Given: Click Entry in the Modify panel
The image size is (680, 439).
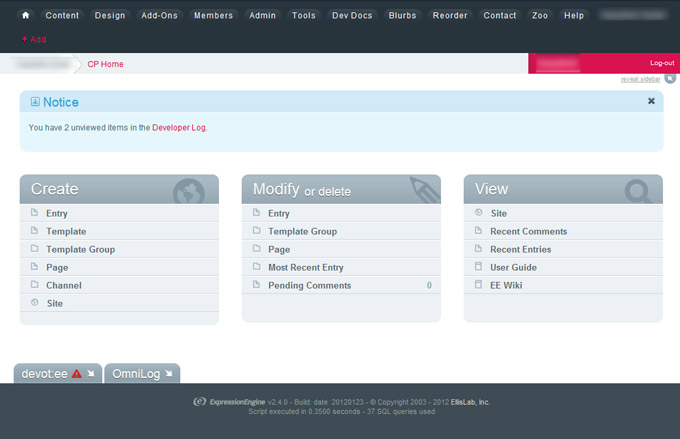Looking at the screenshot, I should [x=278, y=213].
